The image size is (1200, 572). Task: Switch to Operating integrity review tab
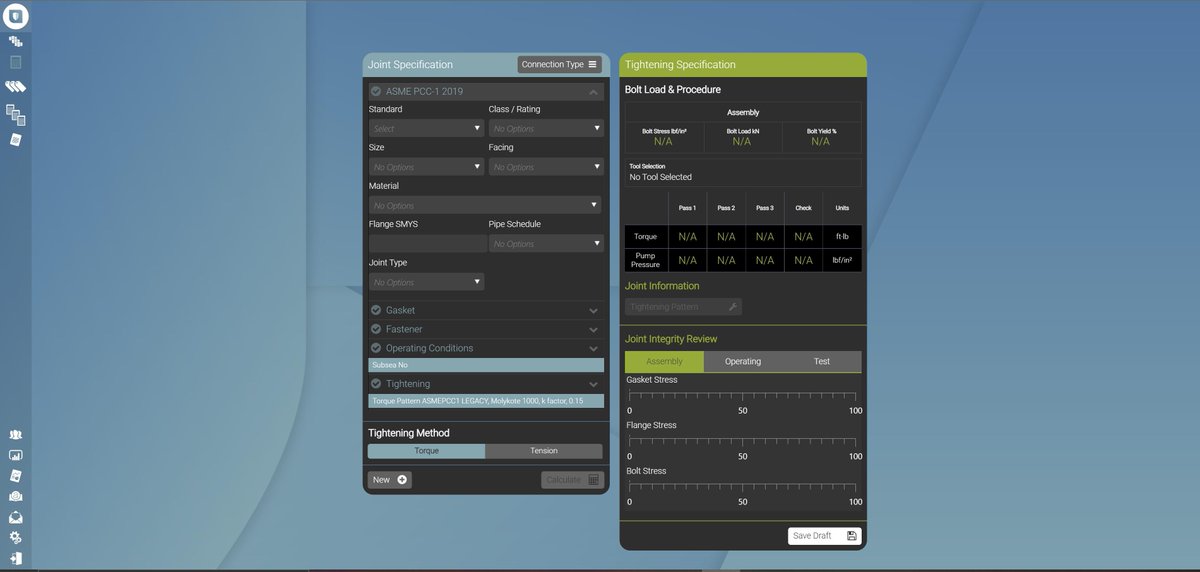[743, 361]
